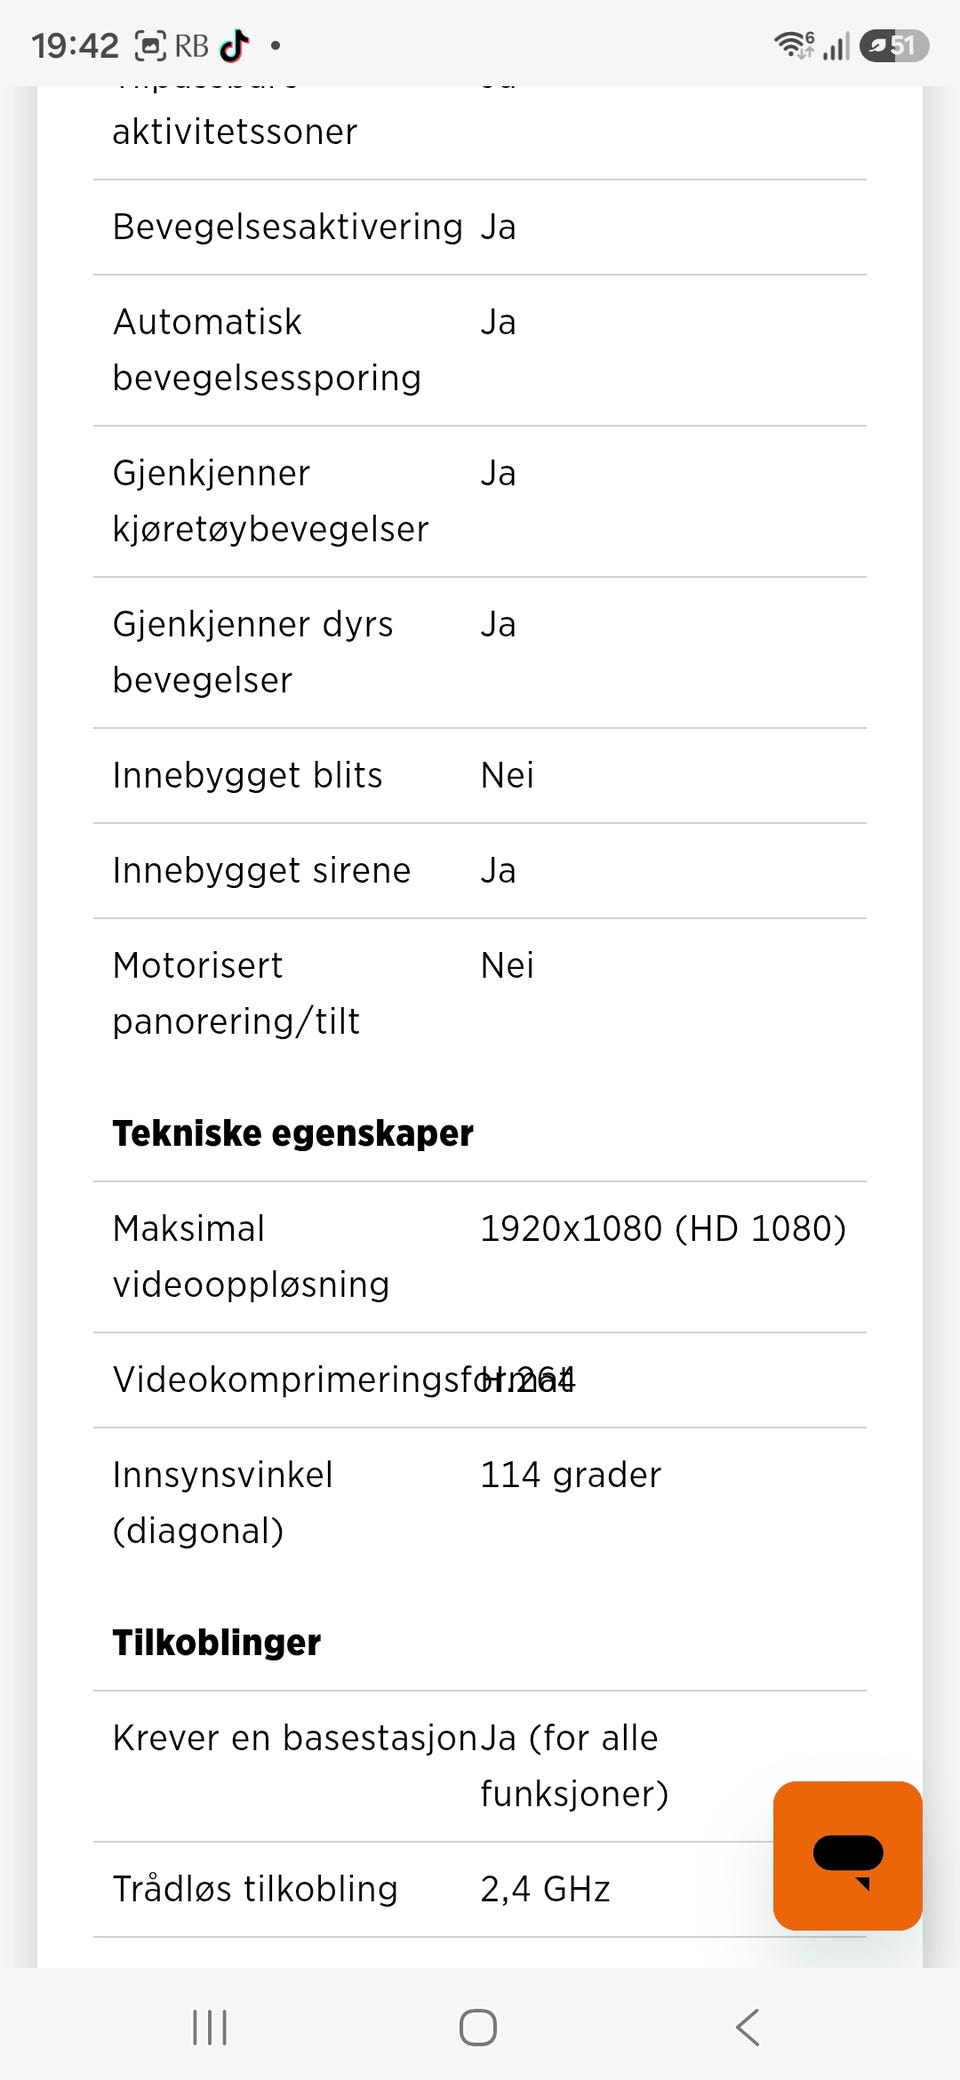Viewport: 960px width, 2080px height.
Task: Select the Tilkoblinger section heading
Action: (x=217, y=1642)
